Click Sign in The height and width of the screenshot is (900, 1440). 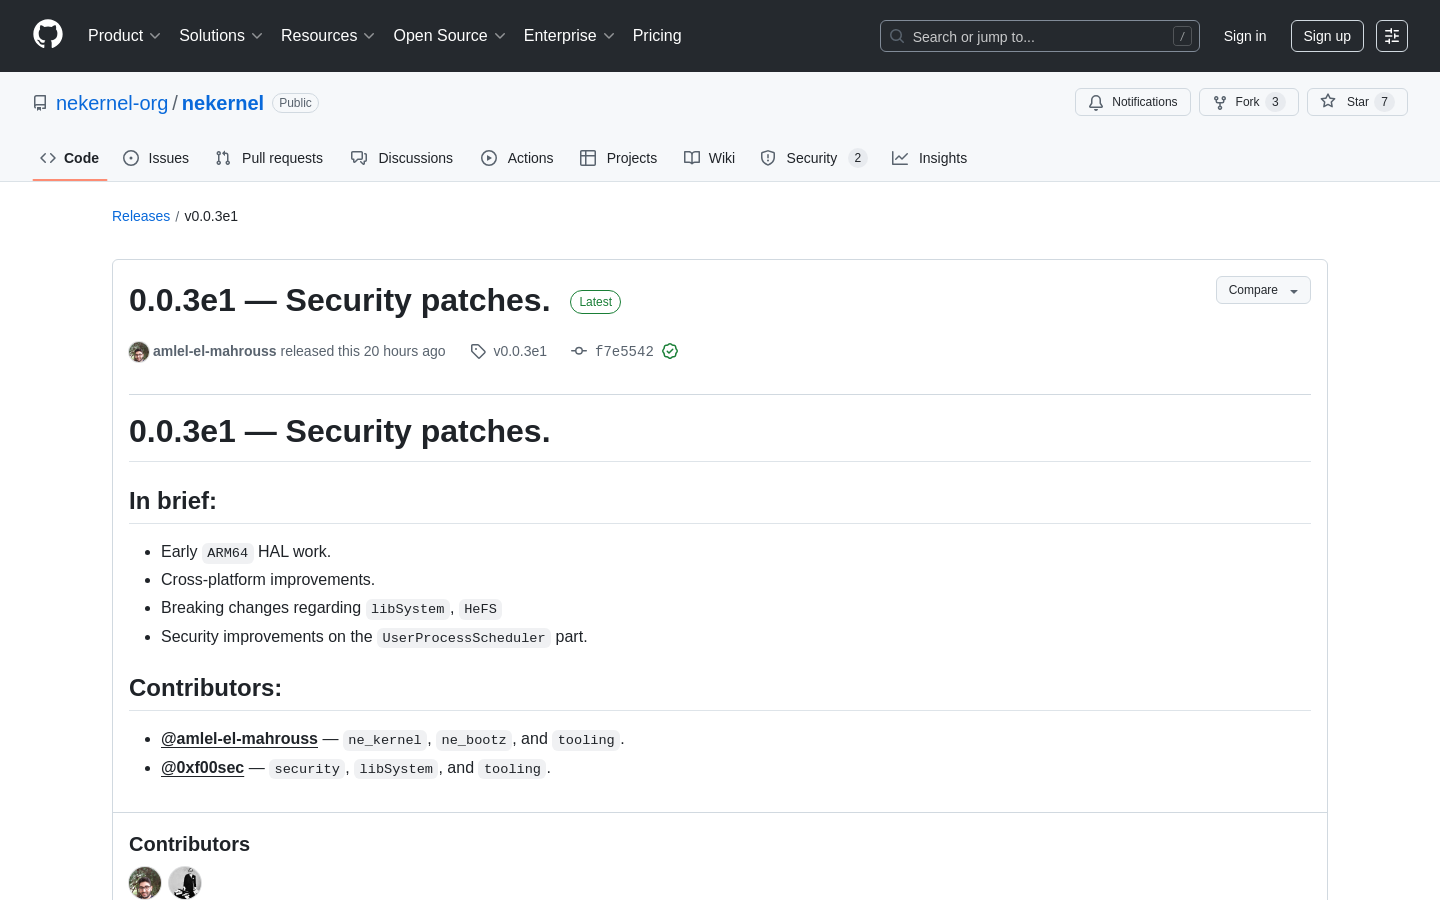click(x=1245, y=36)
